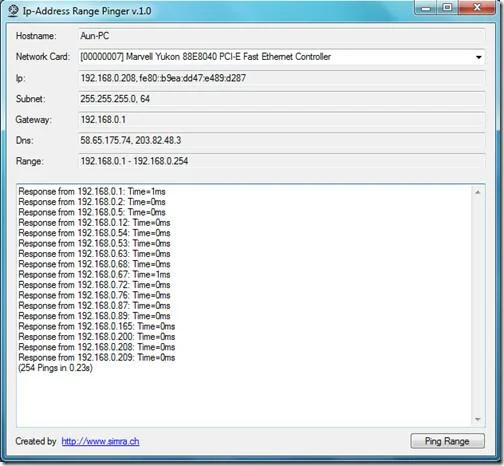Click the Dns label
The width and height of the screenshot is (504, 466).
(25, 140)
